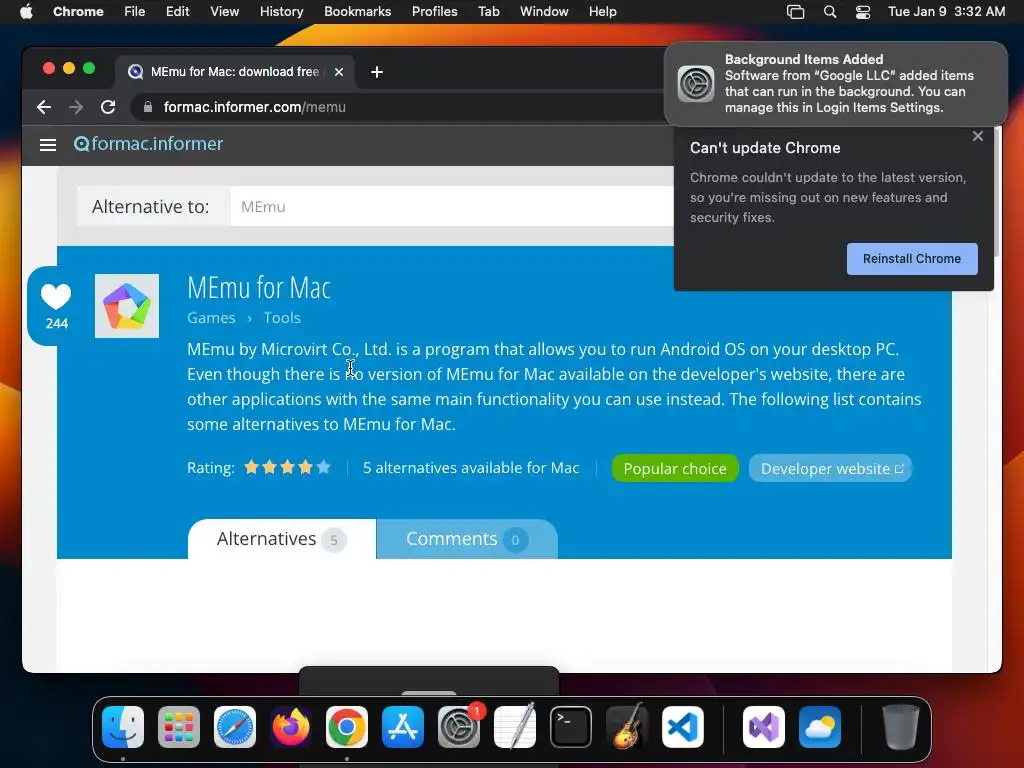This screenshot has width=1024, height=768.
Task: Click the browser forward arrow
Action: click(x=76, y=107)
